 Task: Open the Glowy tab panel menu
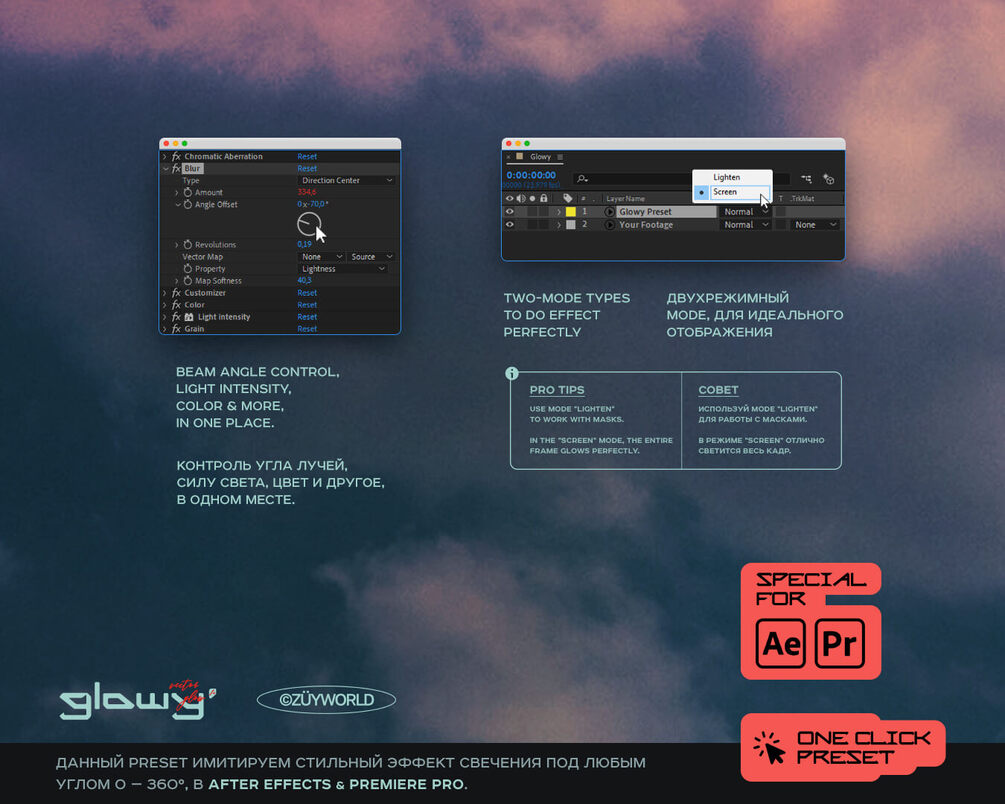tap(560, 157)
